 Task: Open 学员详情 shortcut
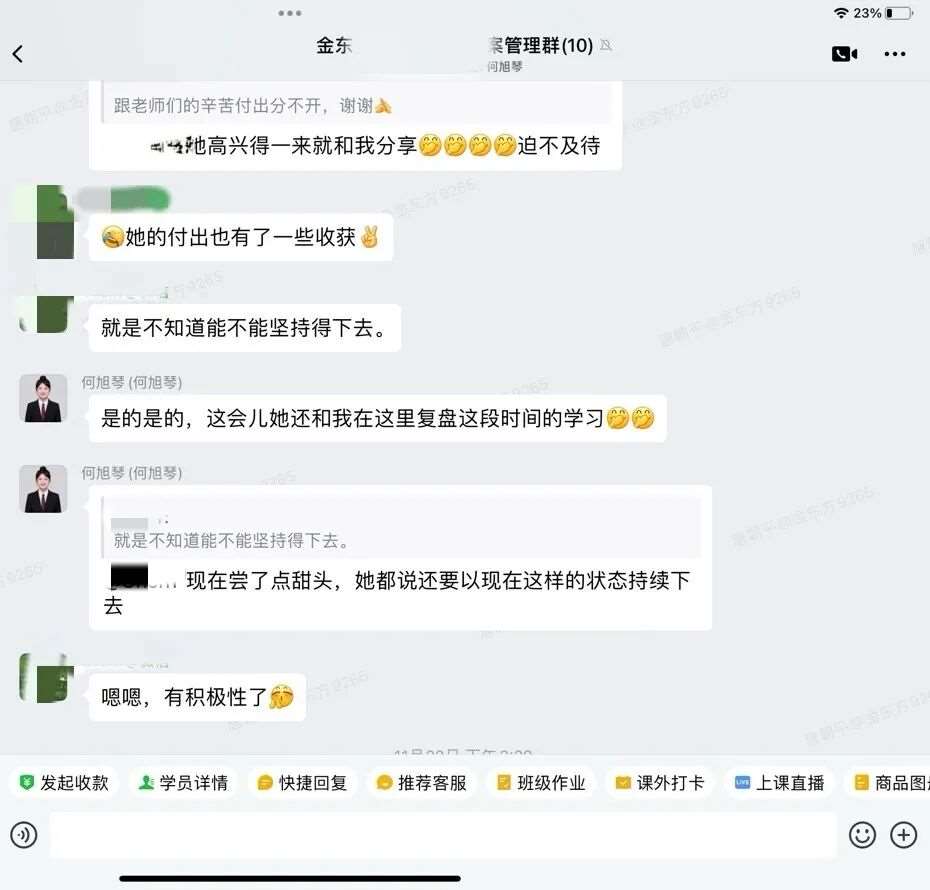[183, 783]
